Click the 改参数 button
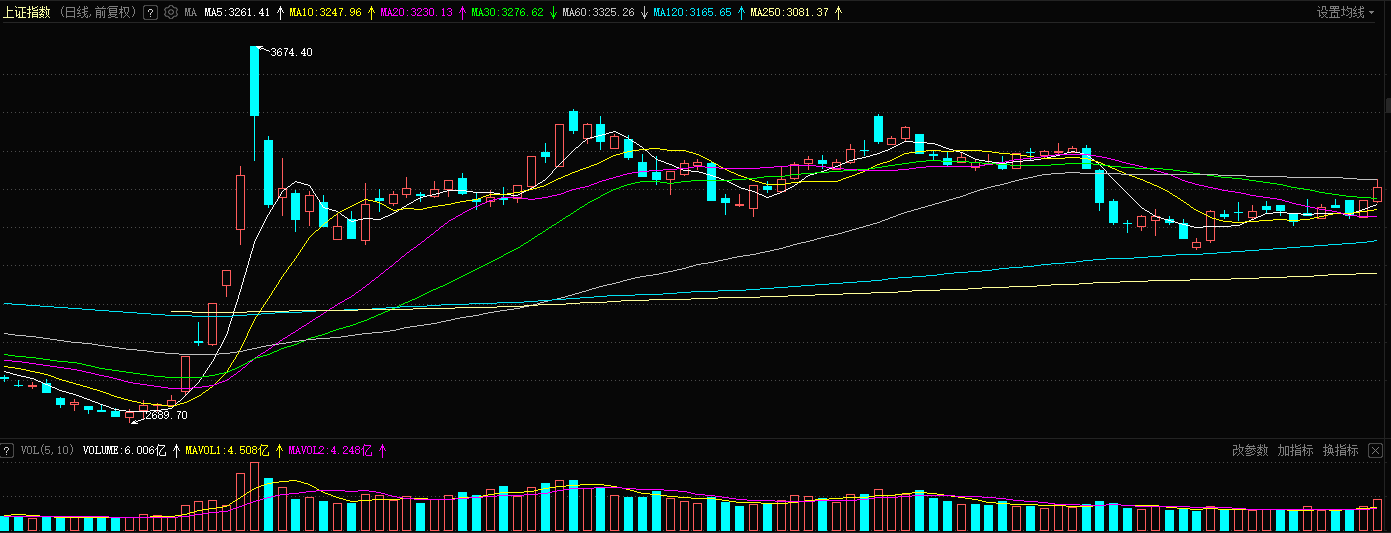 click(1250, 450)
